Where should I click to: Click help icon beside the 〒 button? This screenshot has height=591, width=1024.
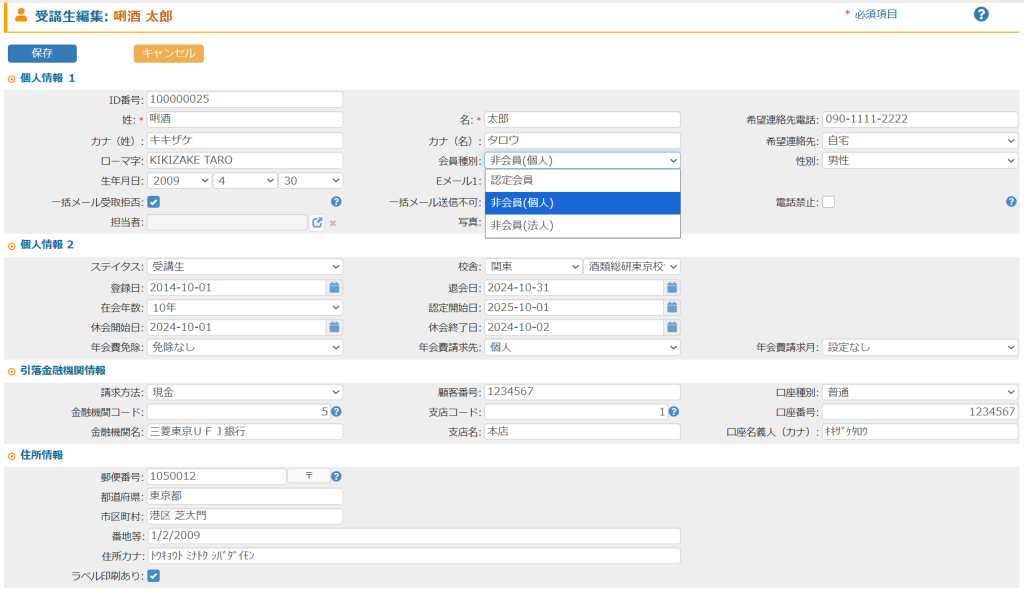click(x=336, y=477)
